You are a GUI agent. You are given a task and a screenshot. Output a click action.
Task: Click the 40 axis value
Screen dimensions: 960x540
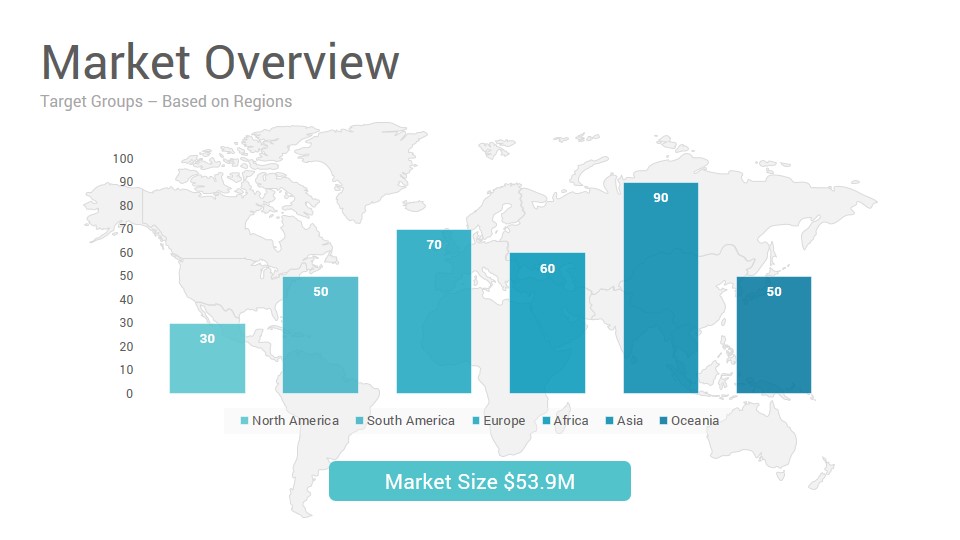[x=126, y=299]
